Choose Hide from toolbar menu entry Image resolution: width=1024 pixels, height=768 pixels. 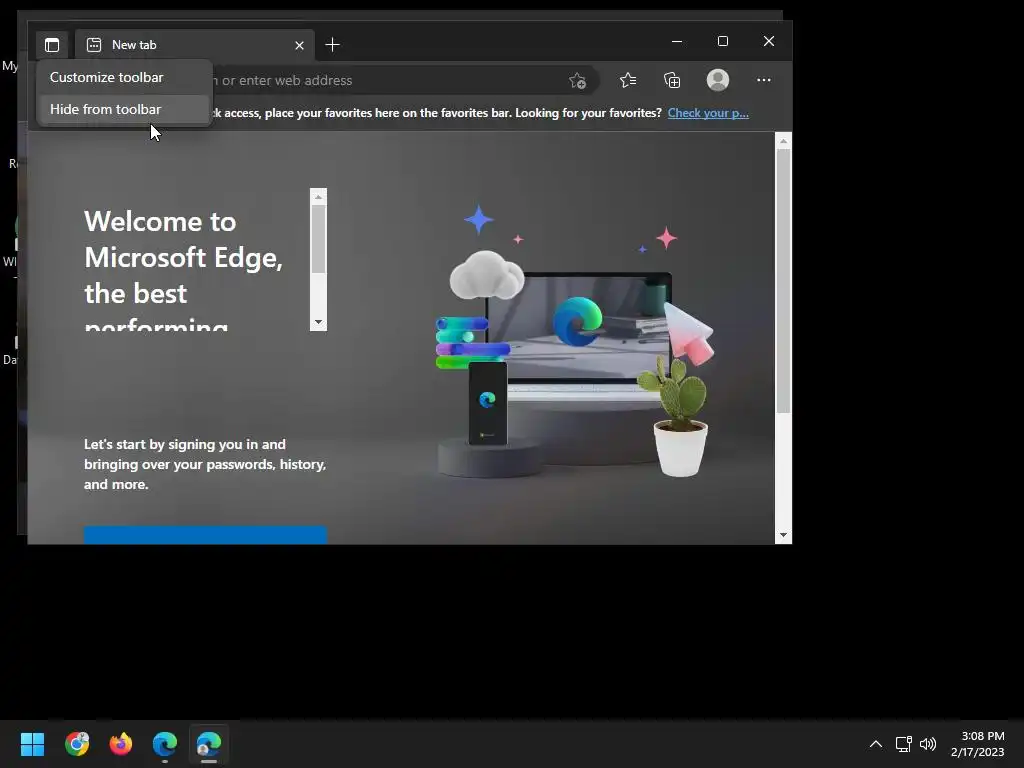(124, 109)
